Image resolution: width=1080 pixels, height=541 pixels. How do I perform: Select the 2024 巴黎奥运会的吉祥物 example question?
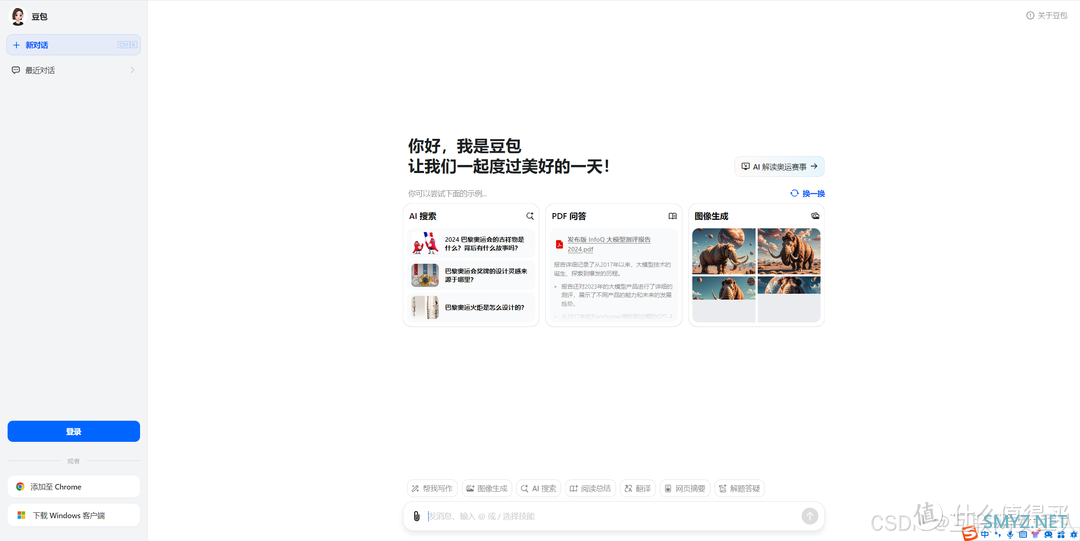click(471, 243)
